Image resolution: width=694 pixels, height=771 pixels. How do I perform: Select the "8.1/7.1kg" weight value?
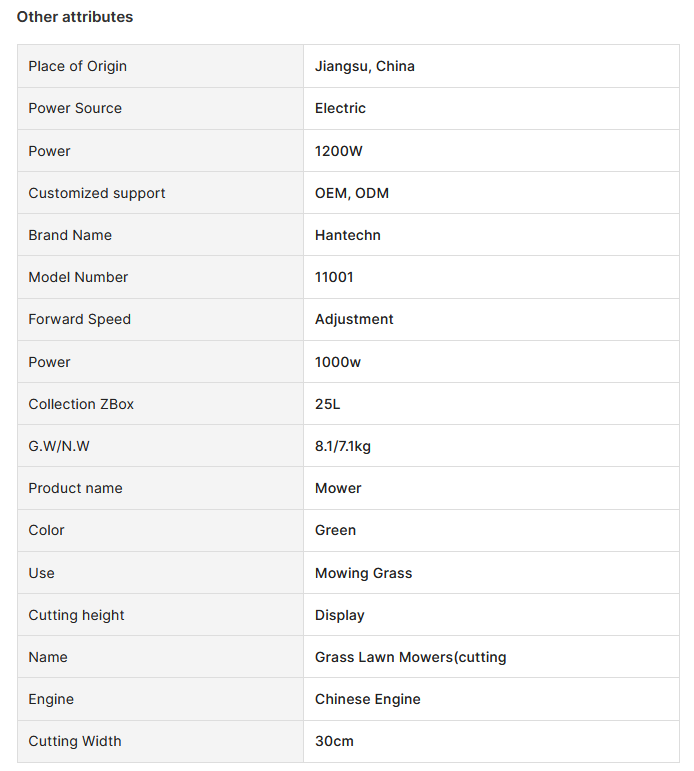[343, 446]
